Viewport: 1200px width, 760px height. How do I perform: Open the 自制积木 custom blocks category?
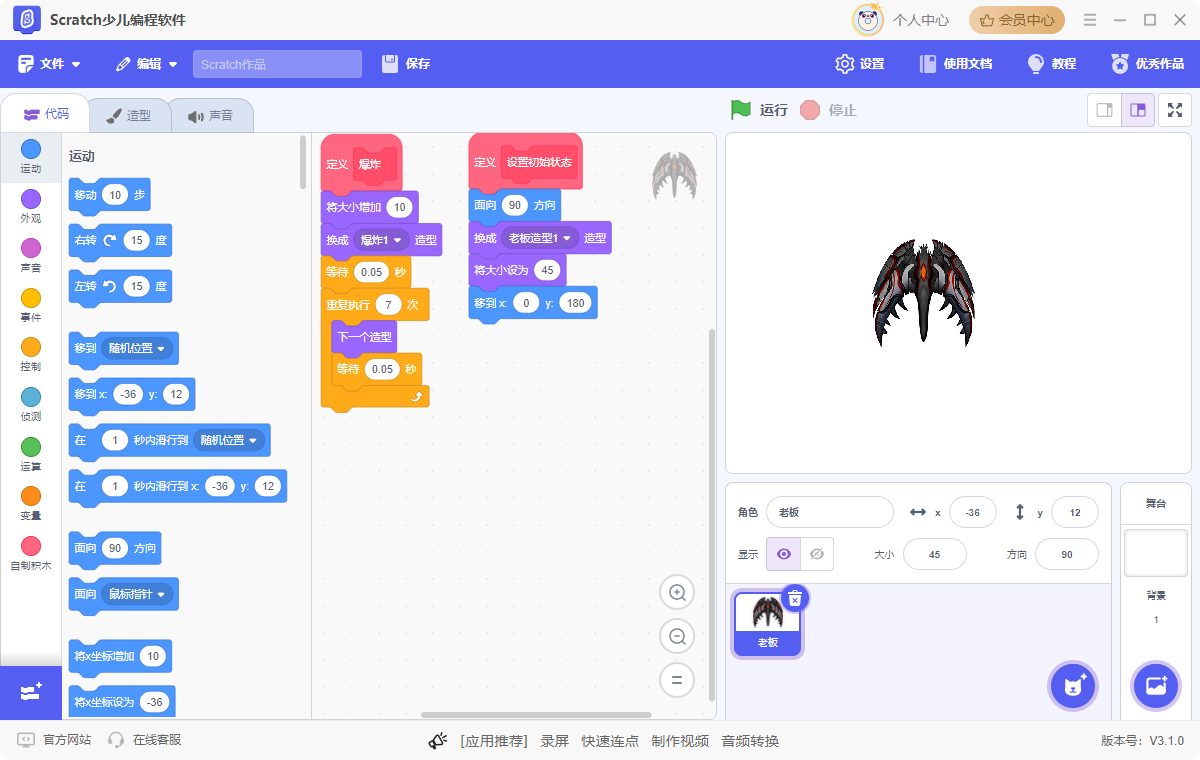[x=30, y=551]
